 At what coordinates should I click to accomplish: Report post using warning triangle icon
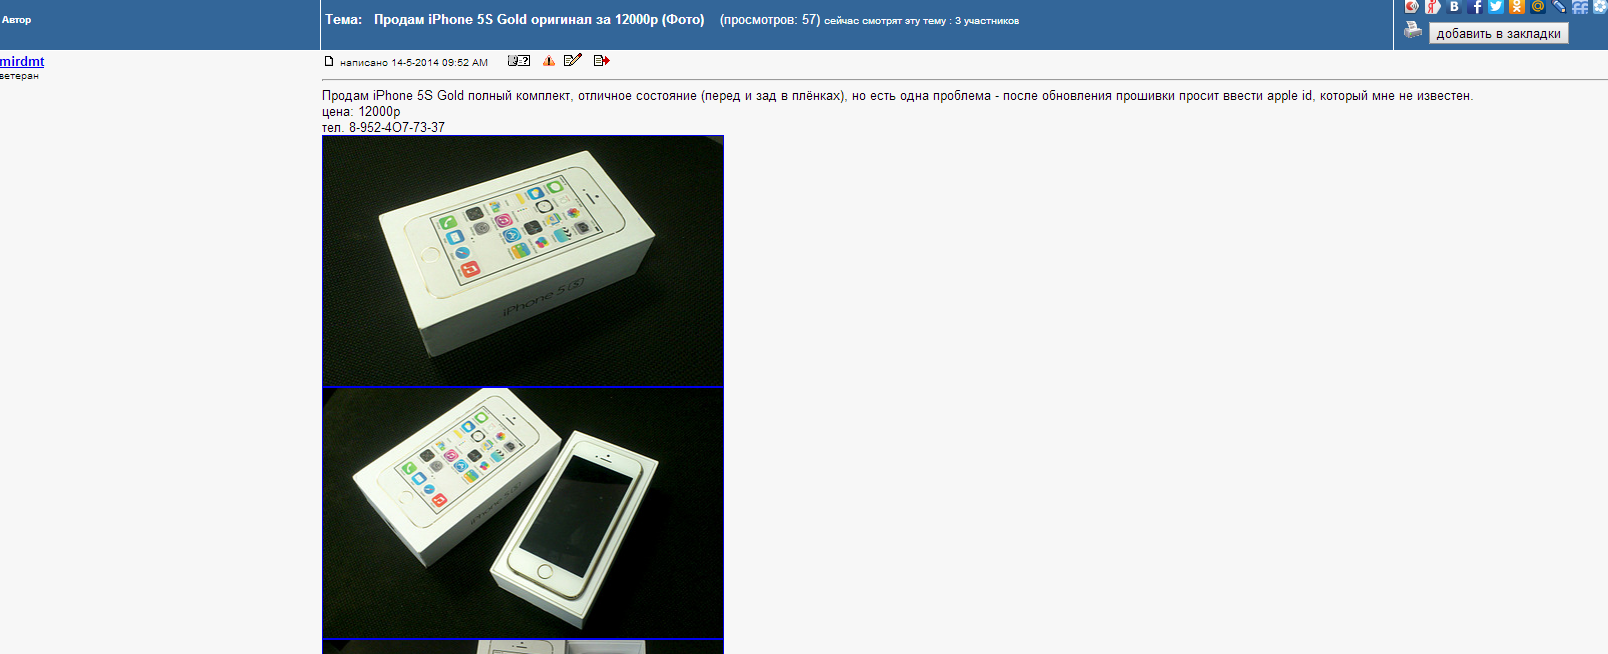coord(549,61)
